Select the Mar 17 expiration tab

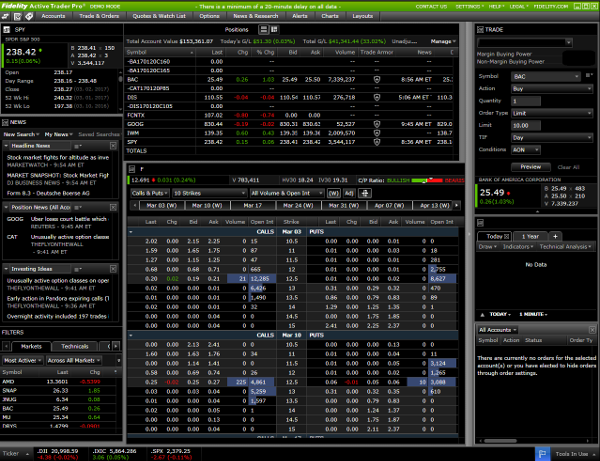(253, 205)
